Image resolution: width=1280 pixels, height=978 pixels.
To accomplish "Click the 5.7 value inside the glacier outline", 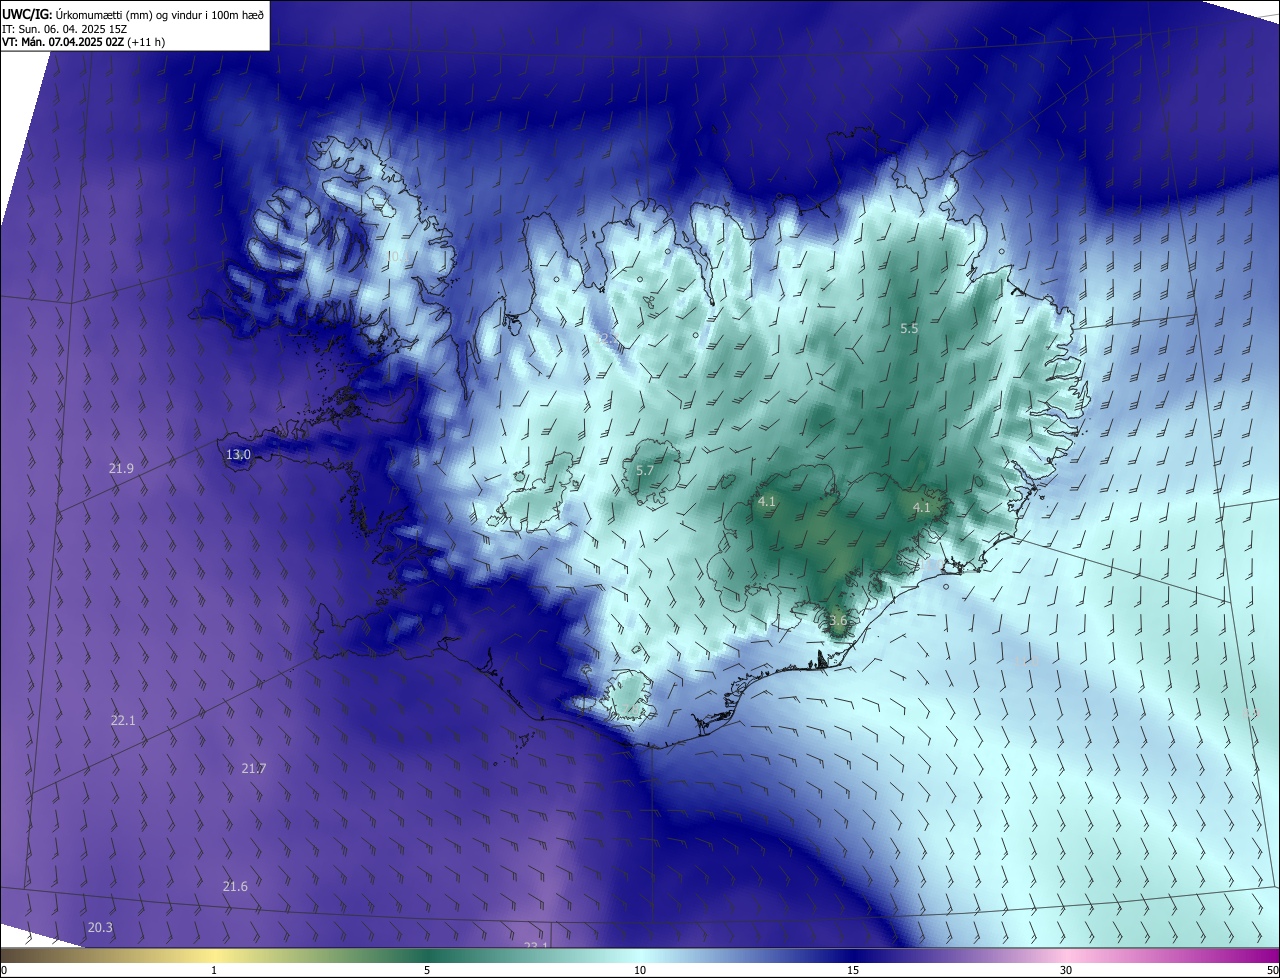I will [645, 470].
